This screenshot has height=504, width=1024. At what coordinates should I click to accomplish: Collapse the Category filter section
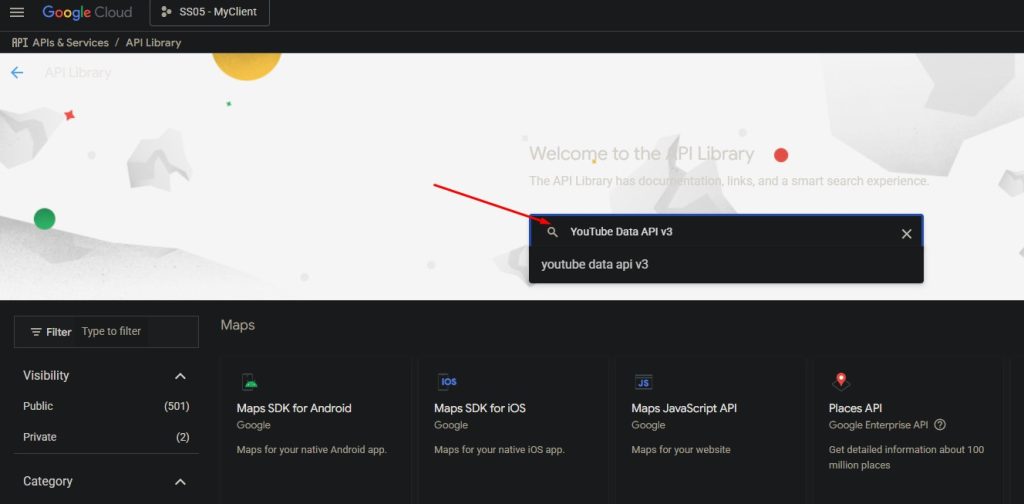pyautogui.click(x=180, y=482)
